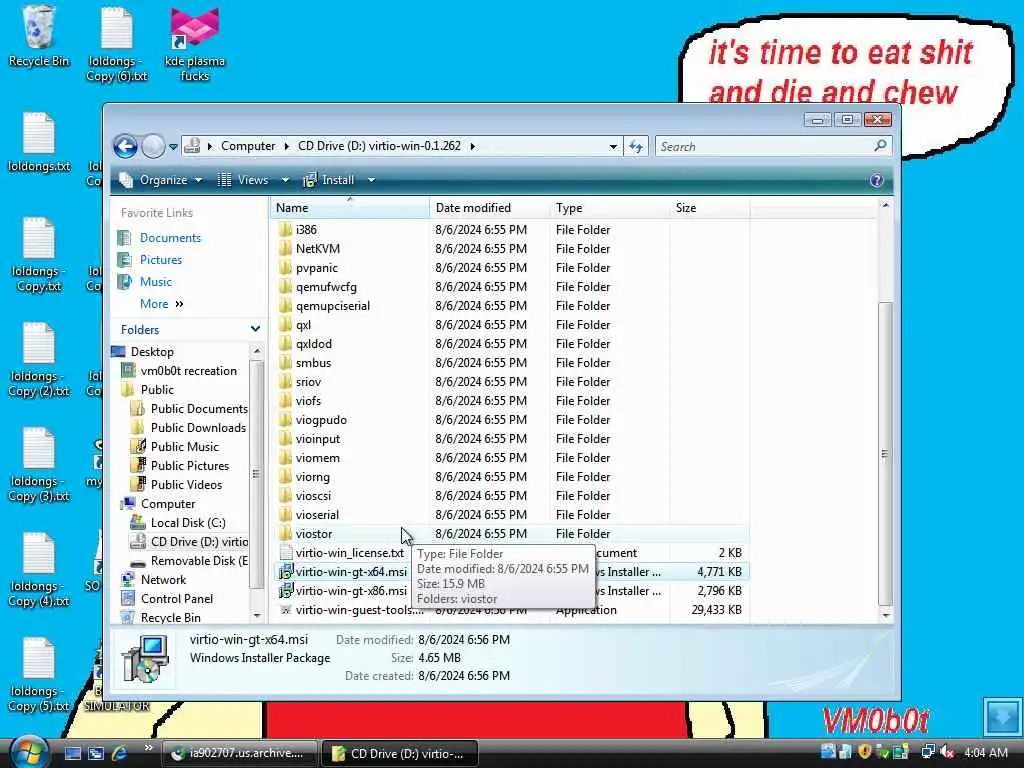The width and height of the screenshot is (1024, 768).
Task: Click the Help question mark icon
Action: [876, 180]
